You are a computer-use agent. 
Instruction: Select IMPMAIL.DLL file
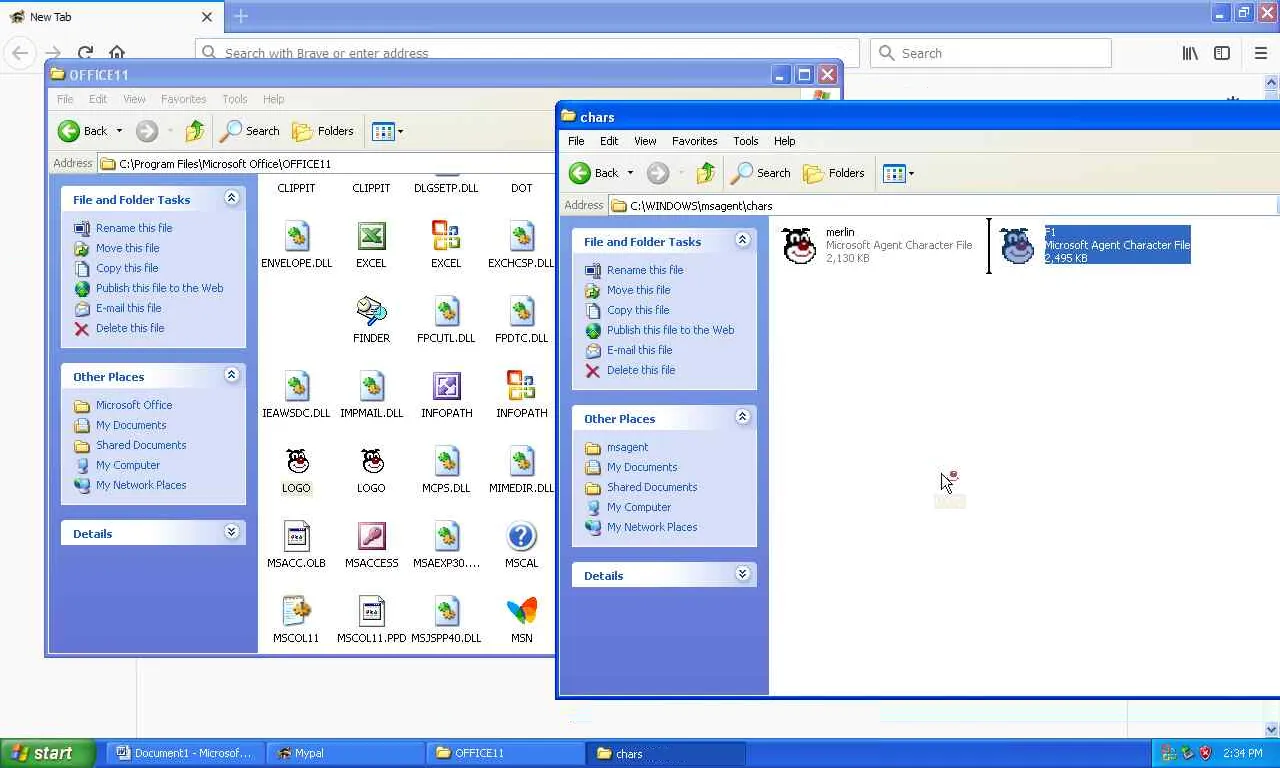tap(371, 395)
